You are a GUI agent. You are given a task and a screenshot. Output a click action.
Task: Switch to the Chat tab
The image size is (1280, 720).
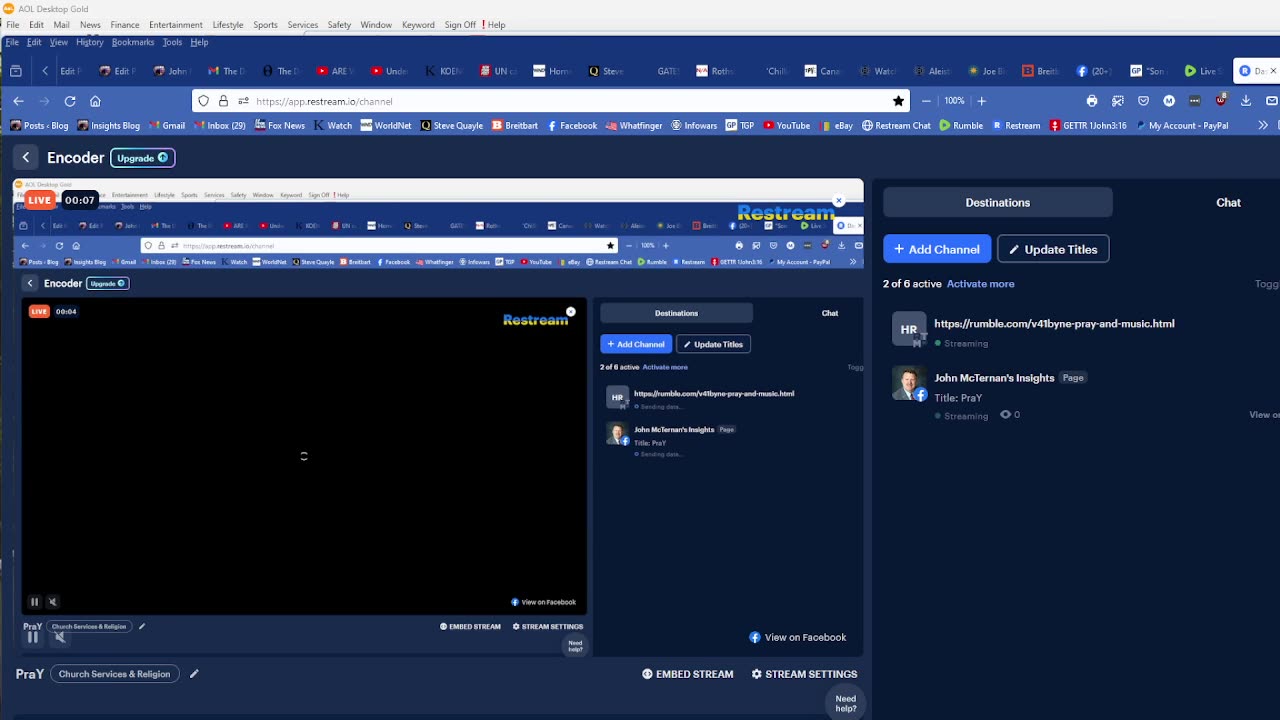(x=1228, y=202)
